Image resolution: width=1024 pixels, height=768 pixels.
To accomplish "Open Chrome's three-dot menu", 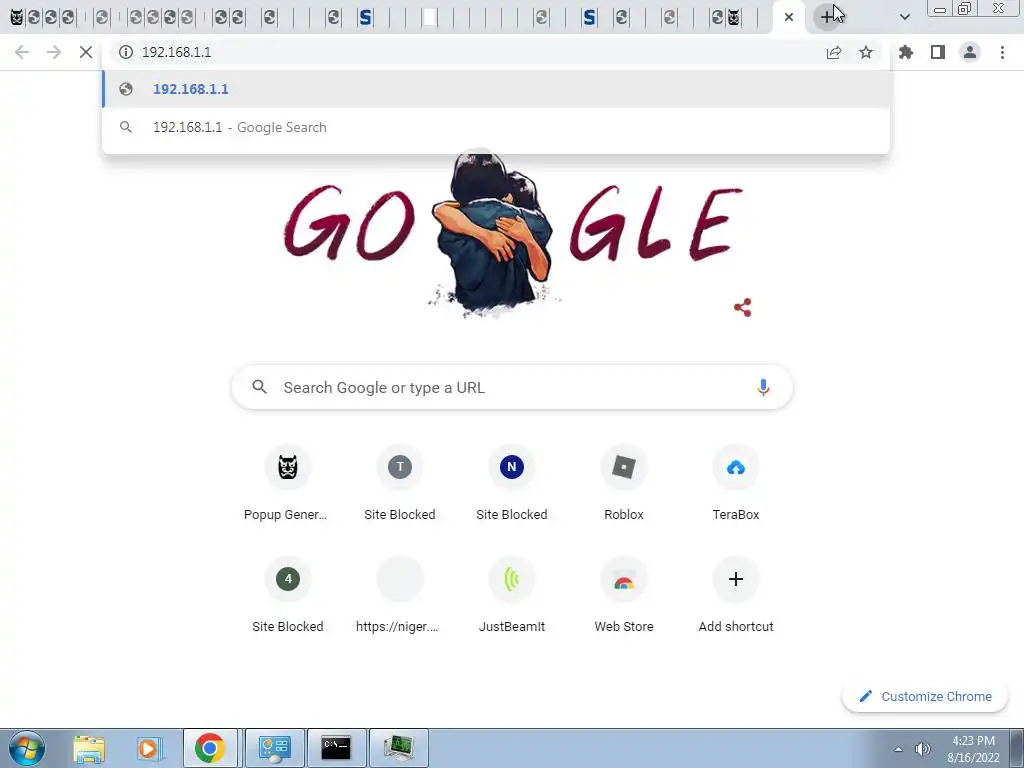I will pos(1002,52).
